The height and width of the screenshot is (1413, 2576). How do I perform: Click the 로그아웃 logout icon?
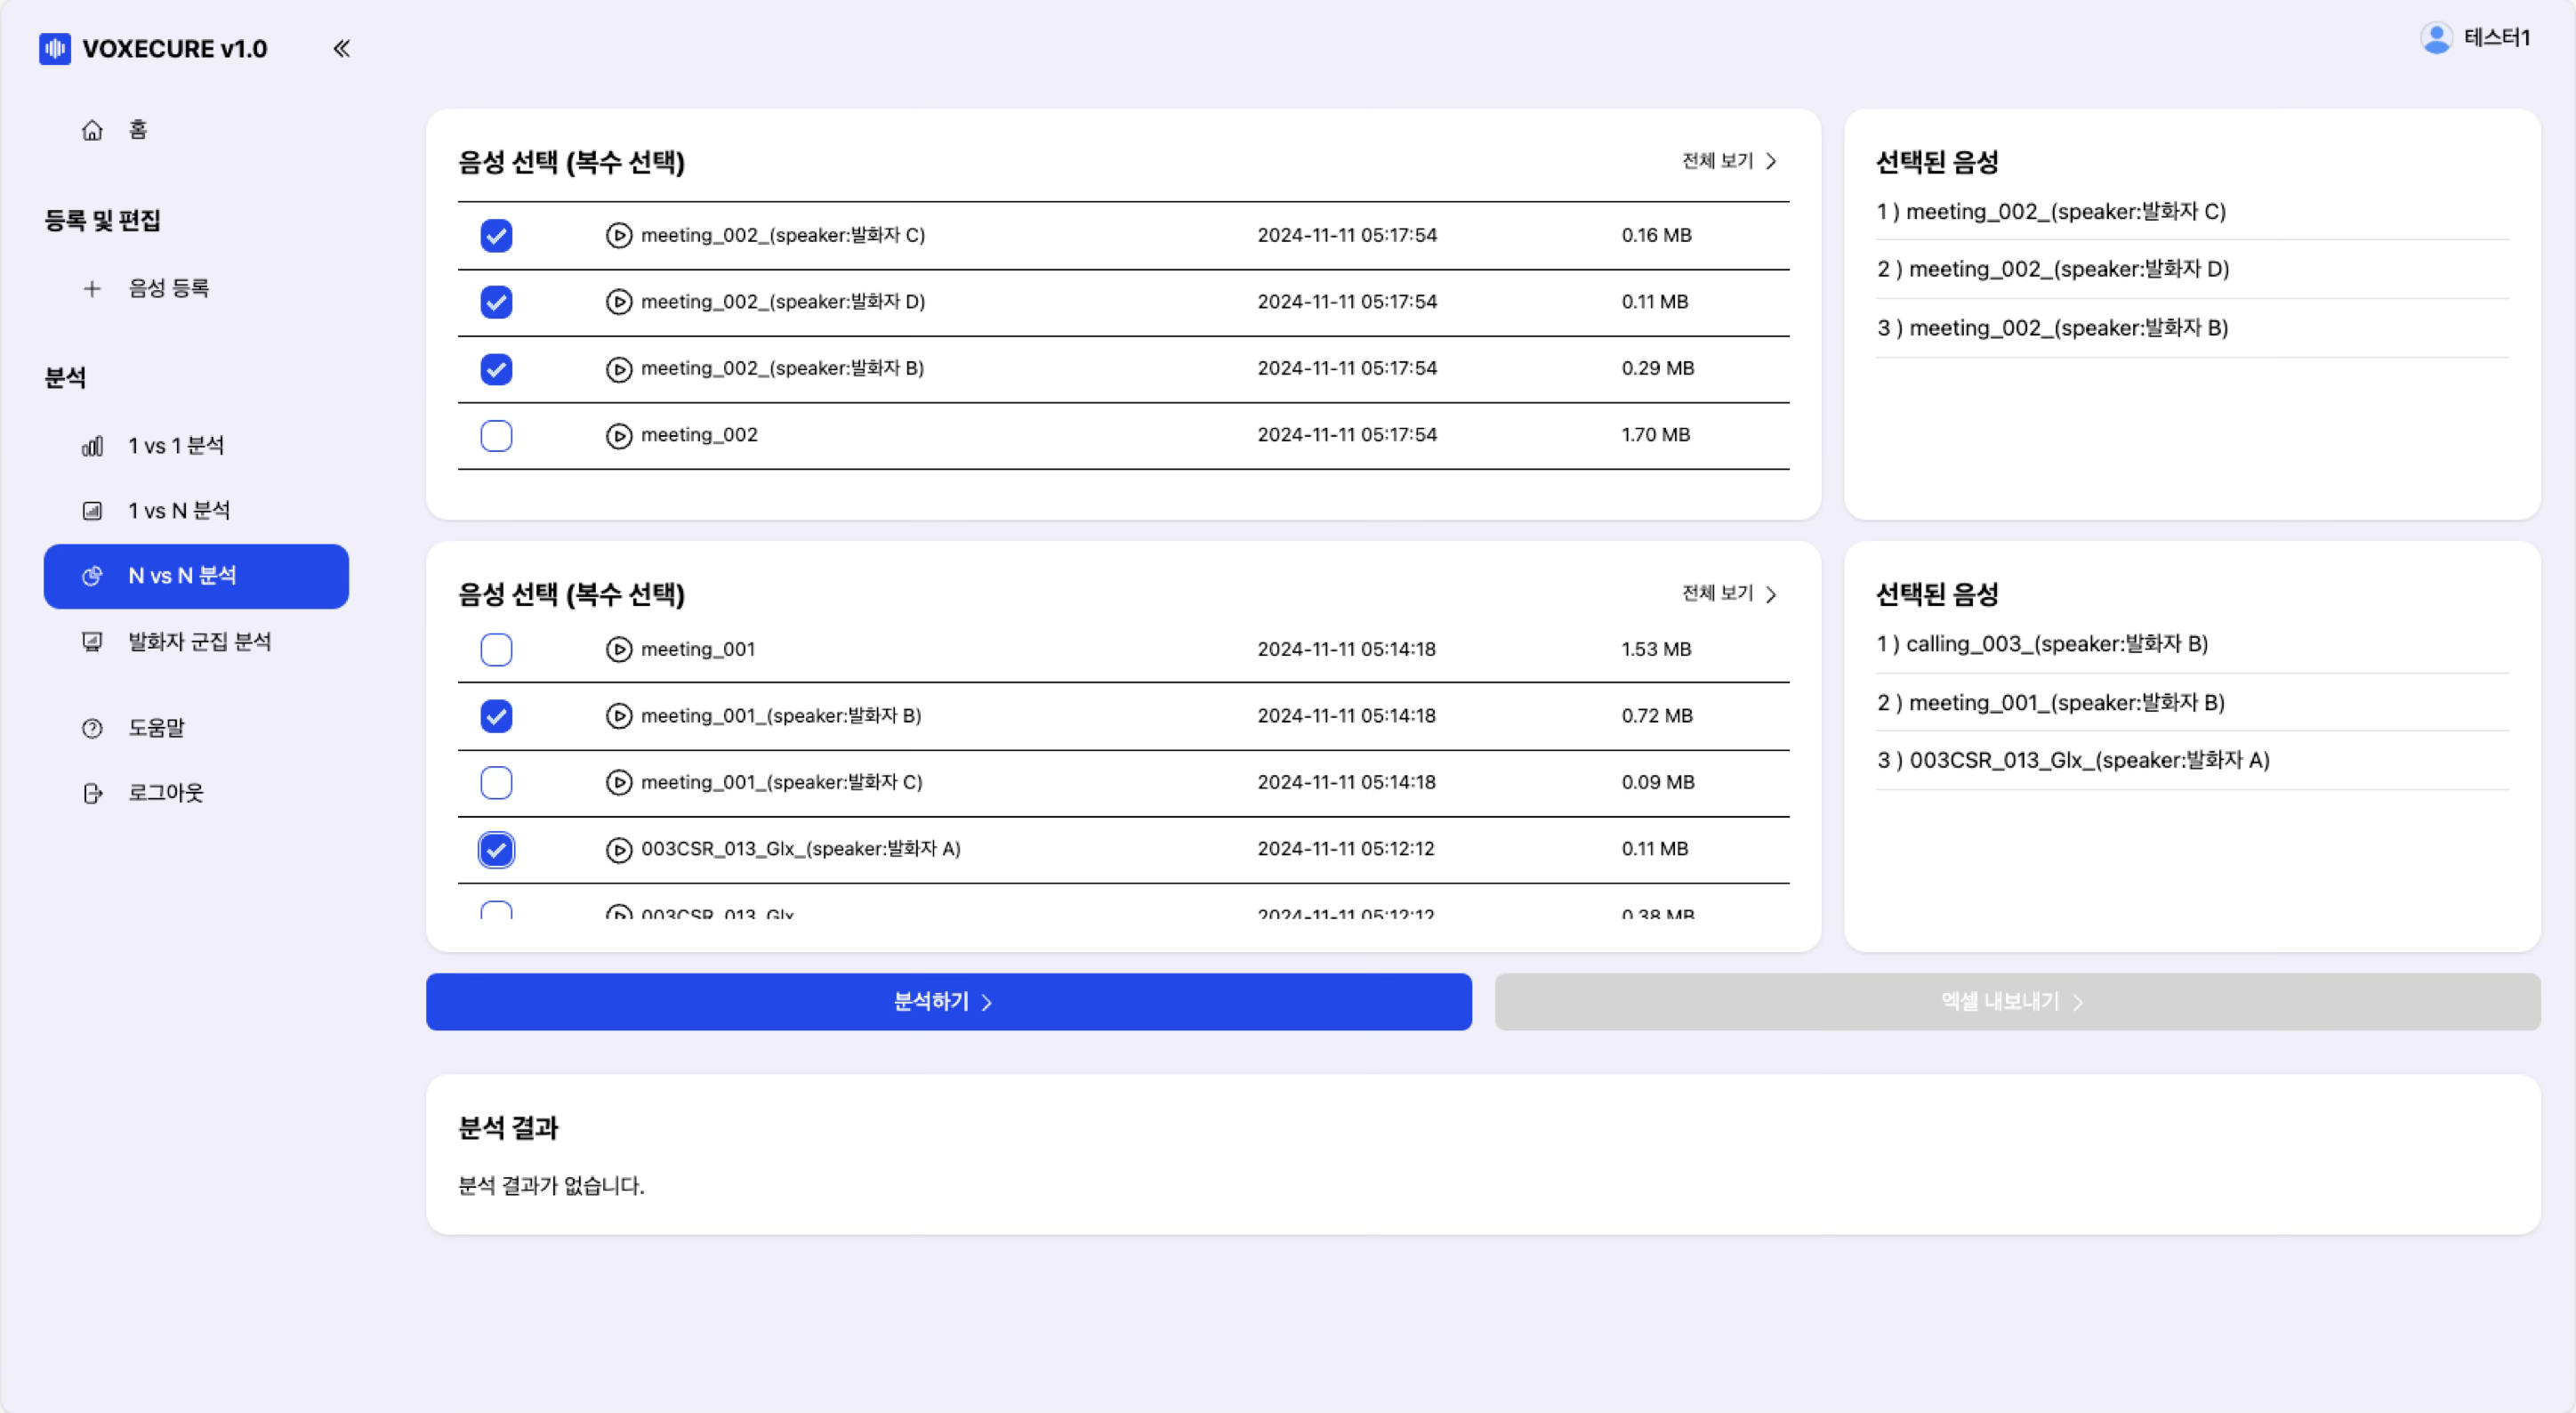[92, 793]
